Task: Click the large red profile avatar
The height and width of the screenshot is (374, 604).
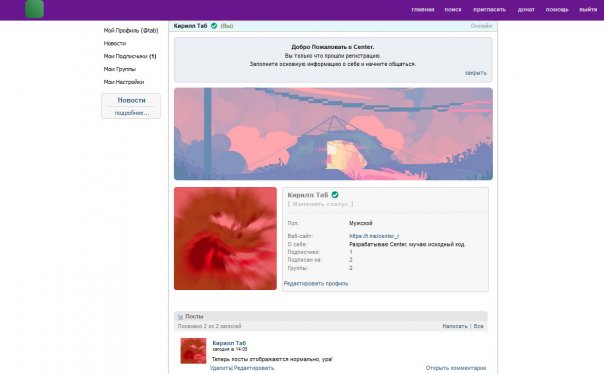Action: pyautogui.click(x=225, y=238)
